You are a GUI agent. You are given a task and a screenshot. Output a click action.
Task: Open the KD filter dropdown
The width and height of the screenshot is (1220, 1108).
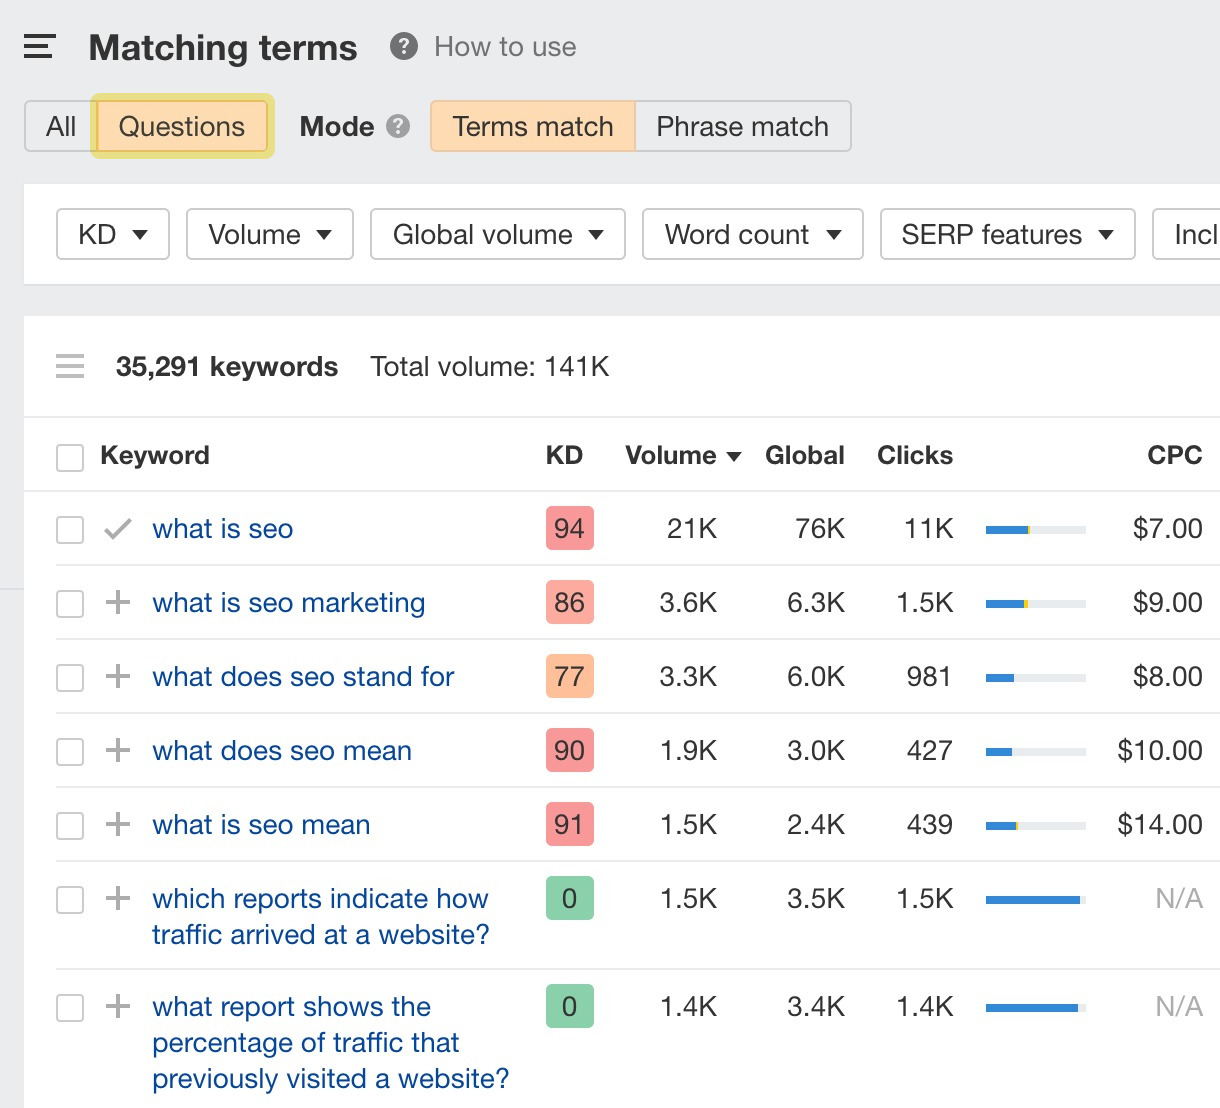click(112, 234)
